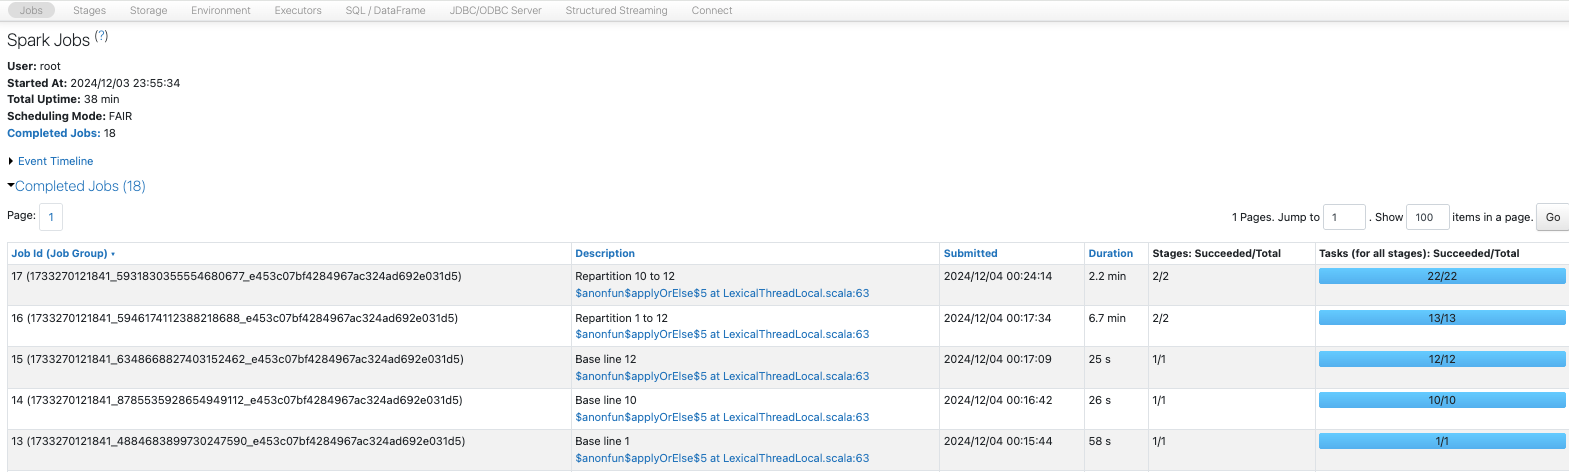Click the Base line 12 description
Viewport: 1569px width, 472px height.
(x=605, y=359)
